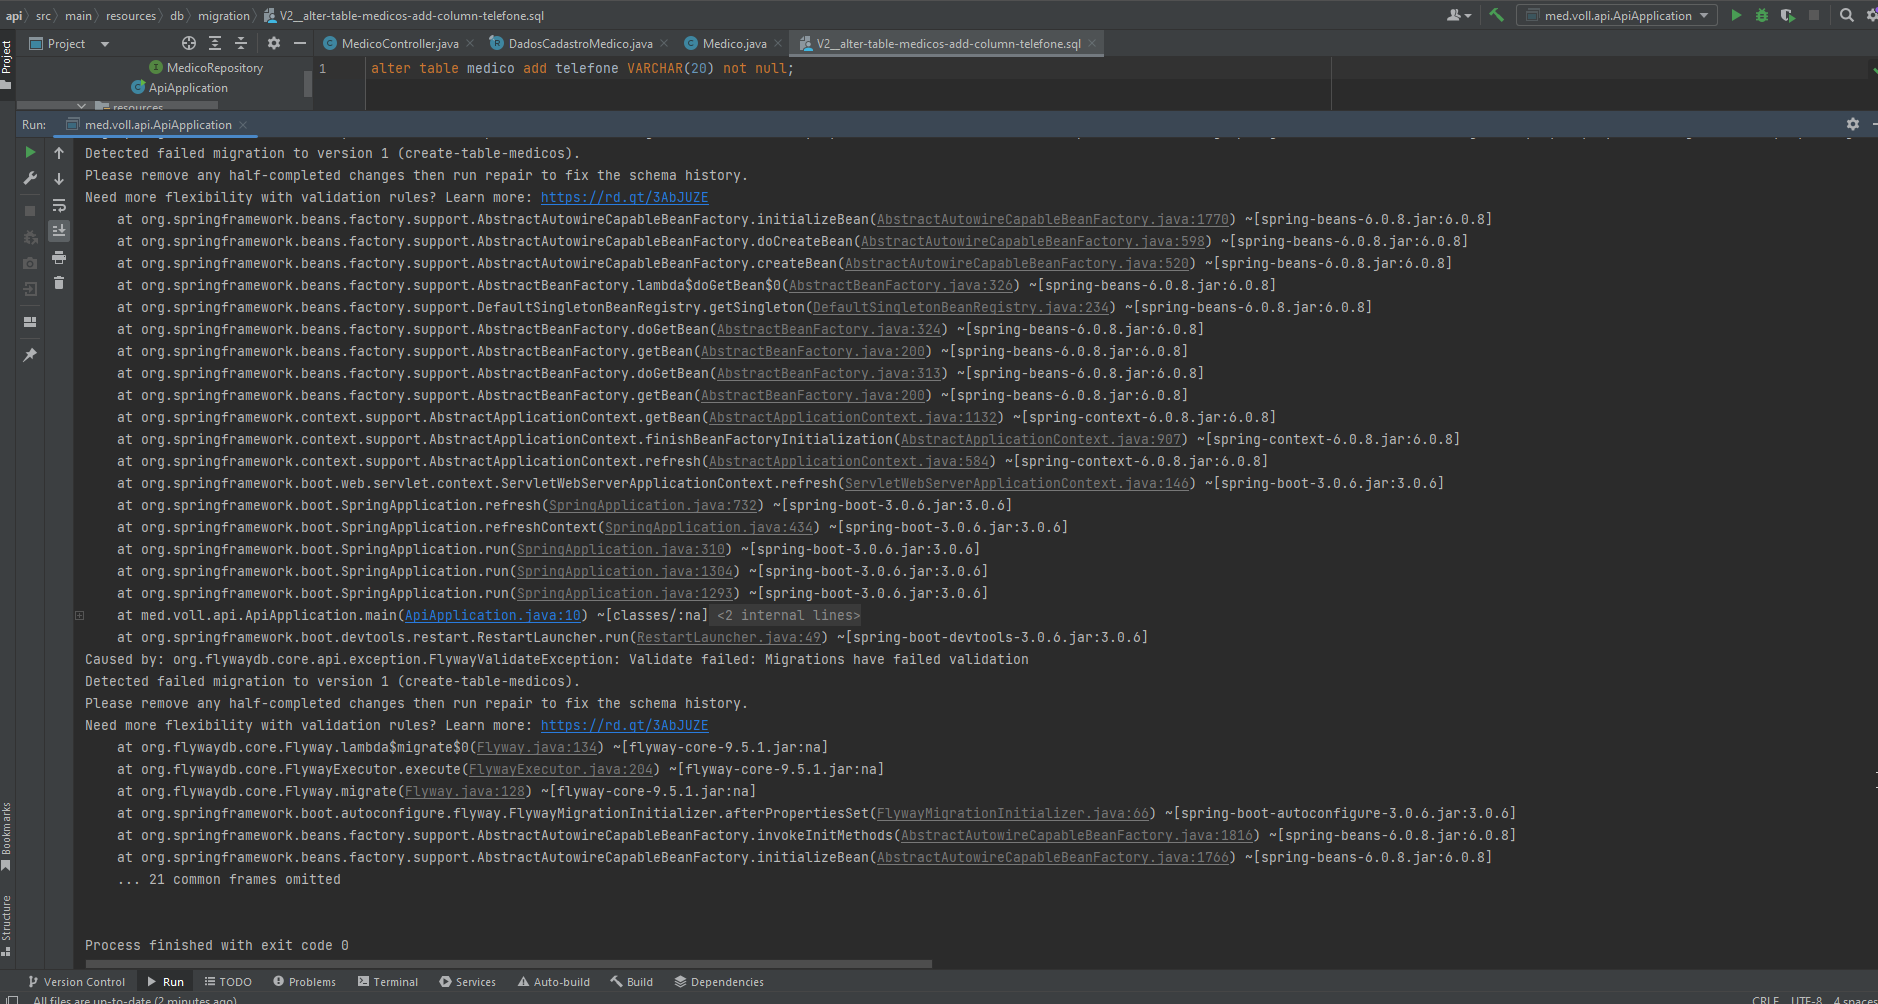Expand all in the Project panel
Image resolution: width=1878 pixels, height=1004 pixels.
click(215, 43)
